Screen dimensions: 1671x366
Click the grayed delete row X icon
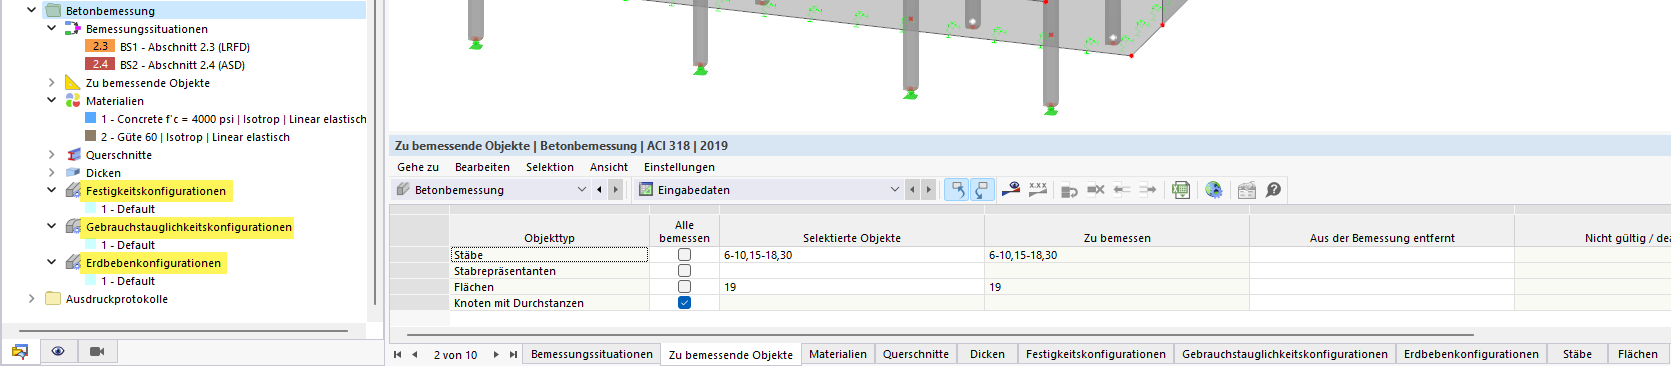(x=1096, y=189)
